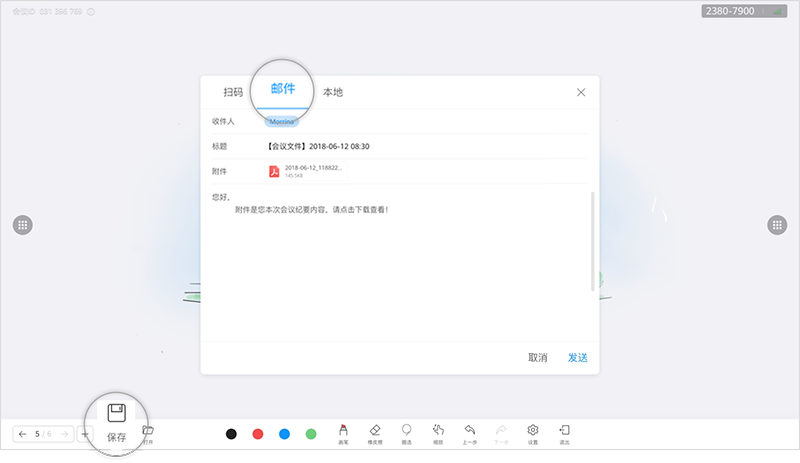Click the 取消 cancel button
This screenshot has height=463, width=800.
tap(538, 357)
